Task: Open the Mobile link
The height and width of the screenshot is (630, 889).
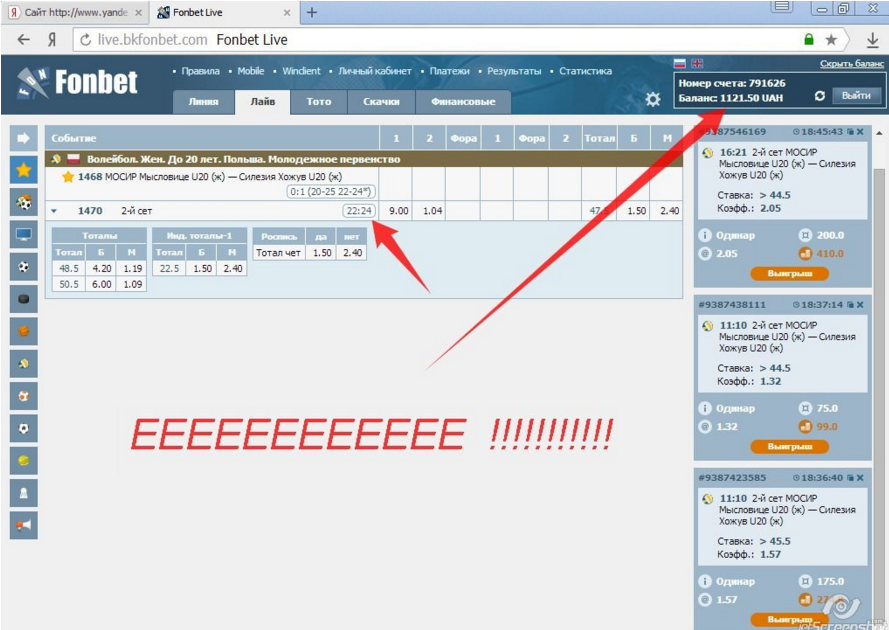Action: click(x=251, y=71)
